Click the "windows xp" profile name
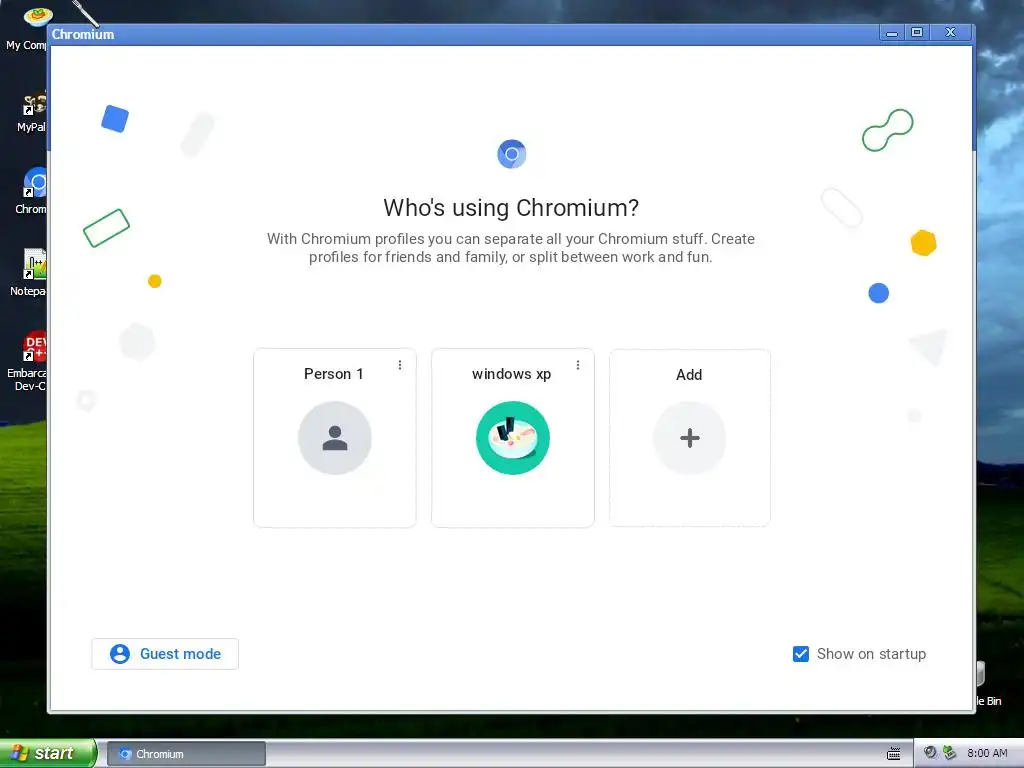Screen dimensions: 1024x768 [x=511, y=374]
